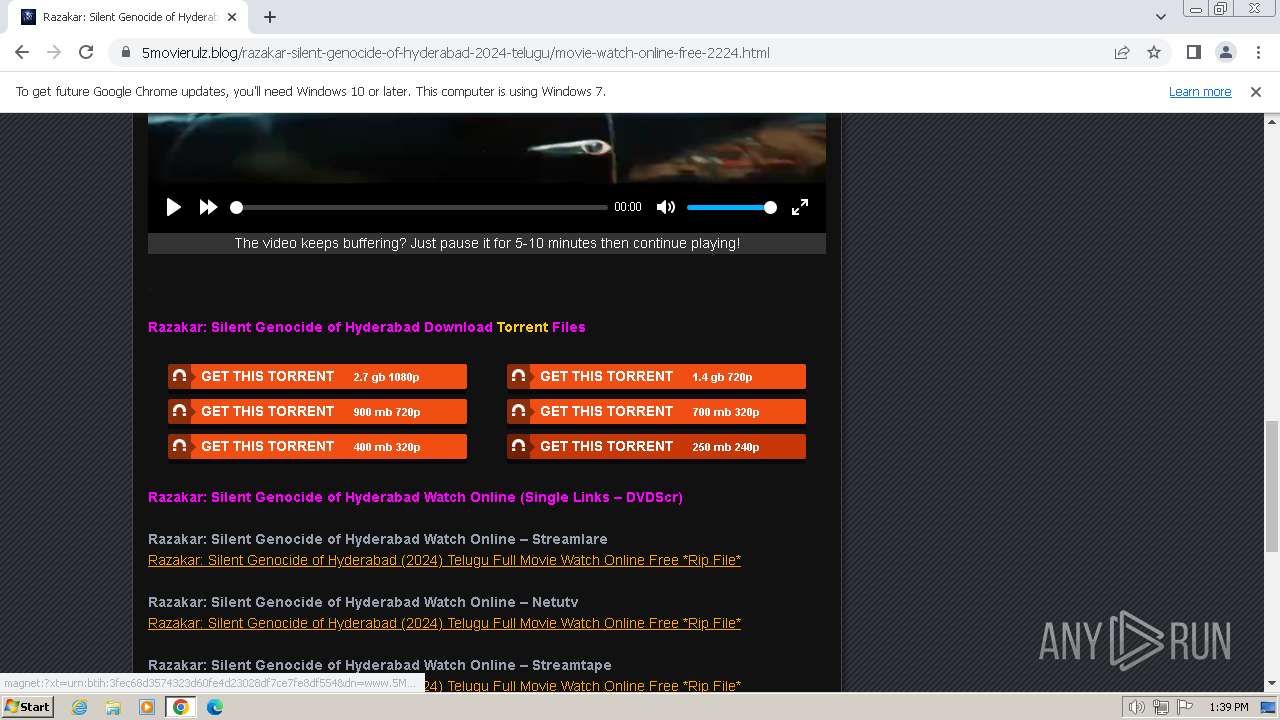Select the Razakar: Silent Genocide tab
The height and width of the screenshot is (720, 1280).
pyautogui.click(x=130, y=17)
